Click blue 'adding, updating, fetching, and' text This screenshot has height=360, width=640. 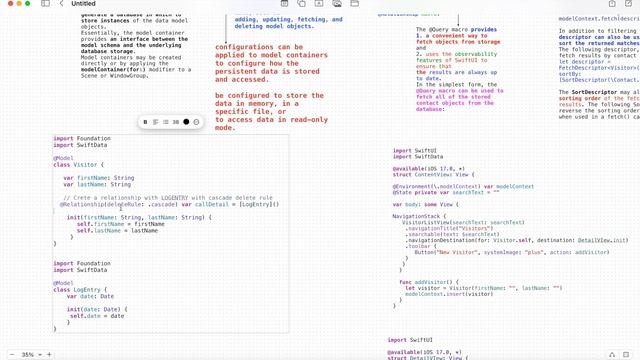pos(289,19)
